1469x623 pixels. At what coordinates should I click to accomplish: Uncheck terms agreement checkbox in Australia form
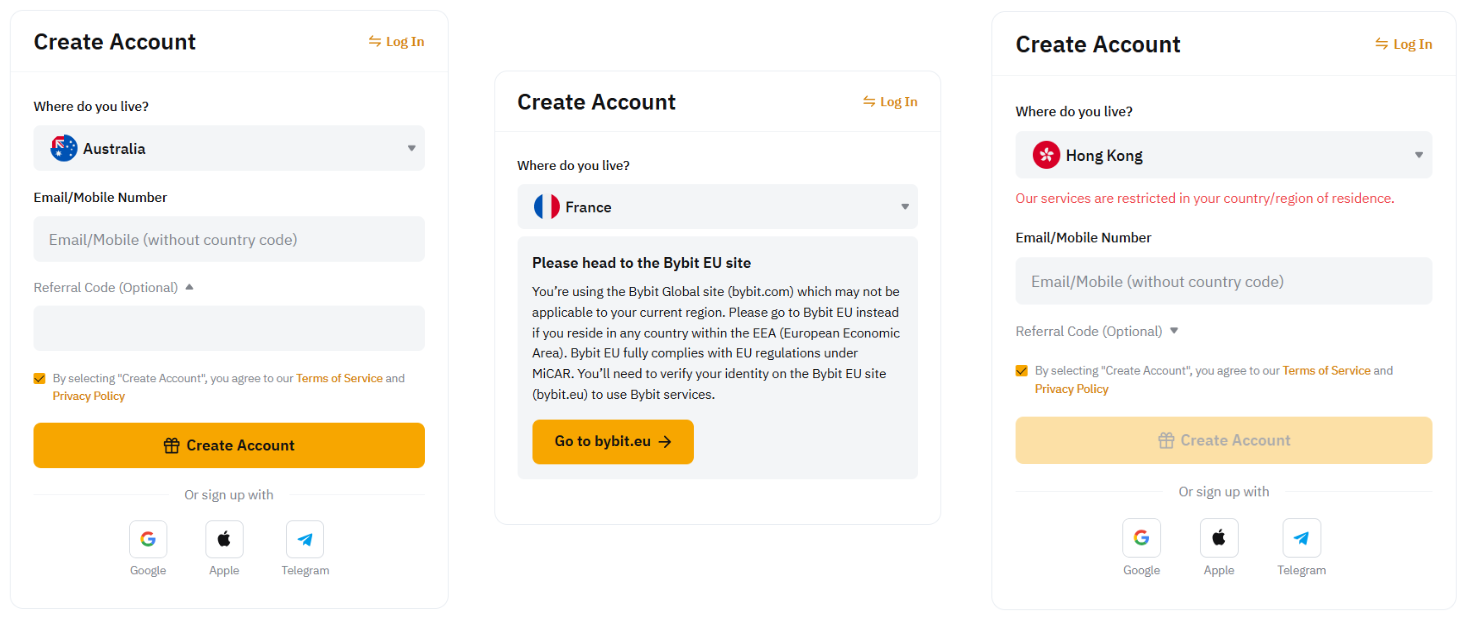pos(40,379)
